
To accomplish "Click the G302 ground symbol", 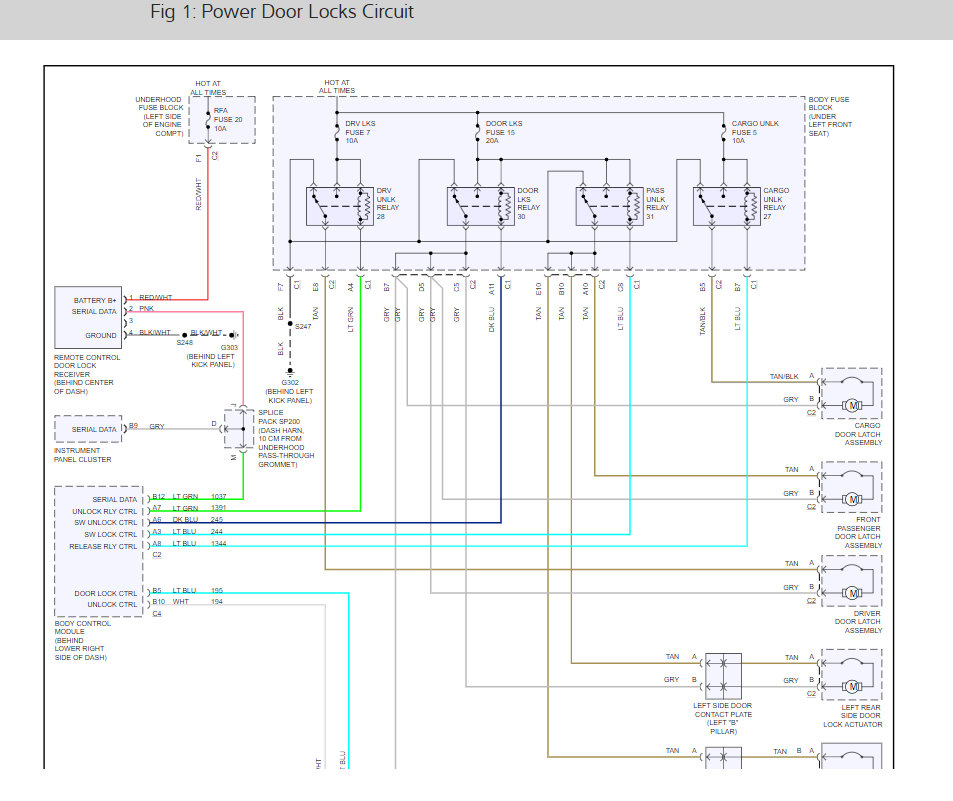I will point(290,371).
